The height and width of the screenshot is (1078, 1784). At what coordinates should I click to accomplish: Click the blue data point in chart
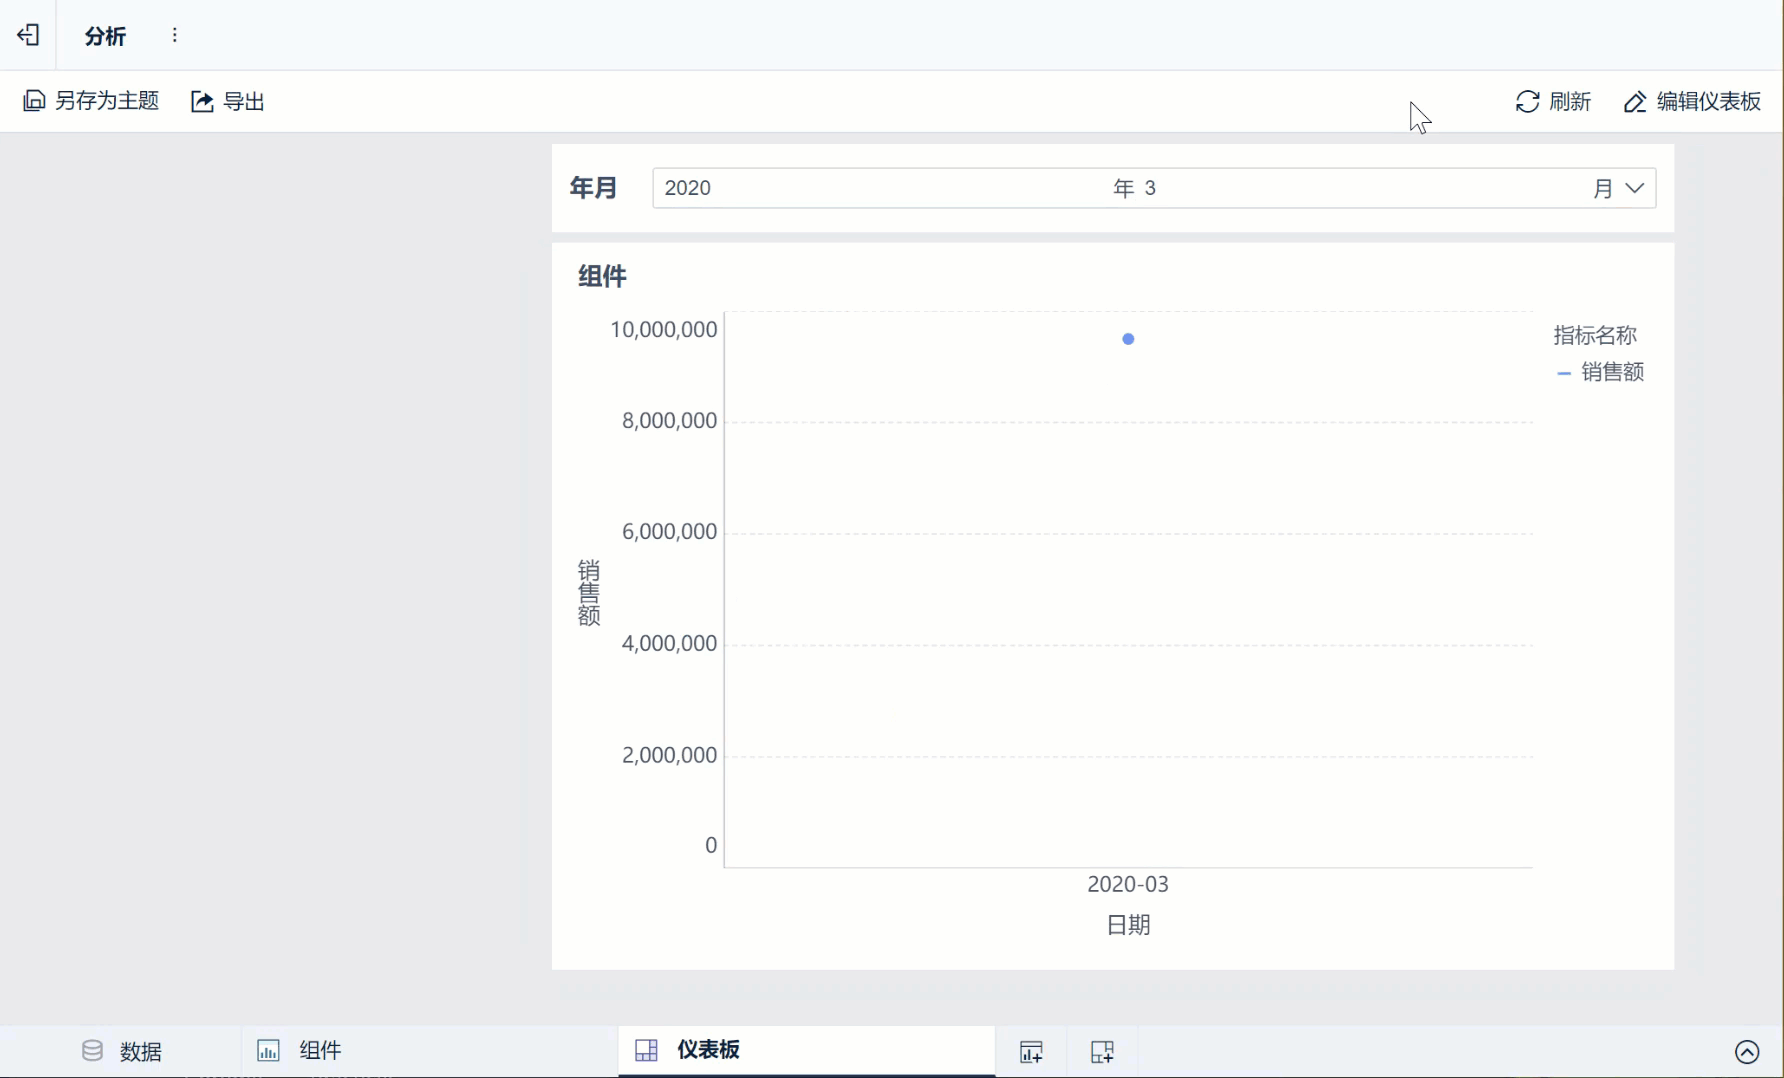(x=1128, y=339)
